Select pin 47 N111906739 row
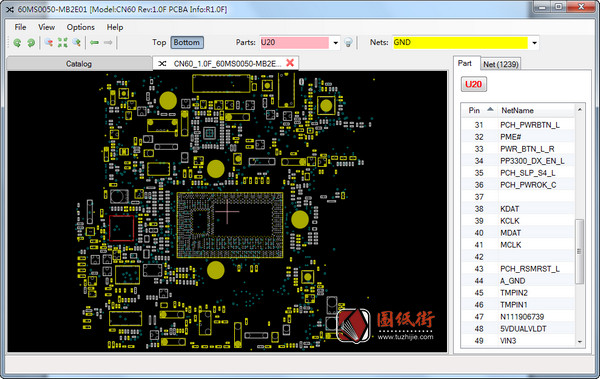 (x=518, y=317)
